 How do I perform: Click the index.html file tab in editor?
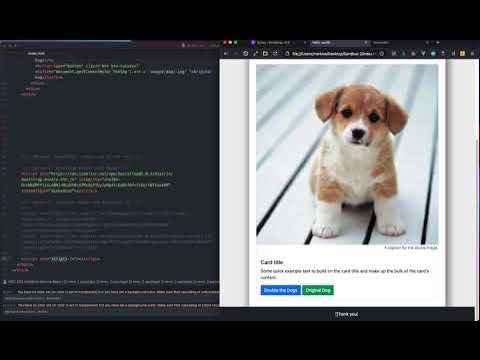[x=36, y=53]
